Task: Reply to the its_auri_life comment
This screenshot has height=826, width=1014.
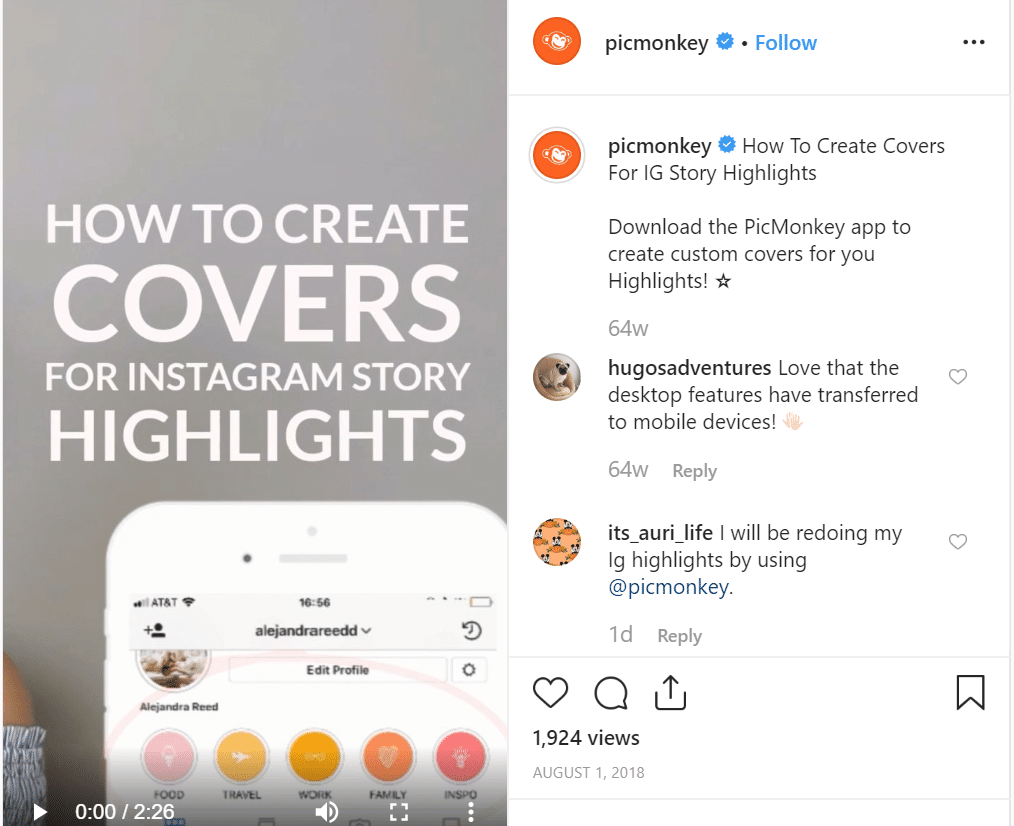Action: pos(680,636)
